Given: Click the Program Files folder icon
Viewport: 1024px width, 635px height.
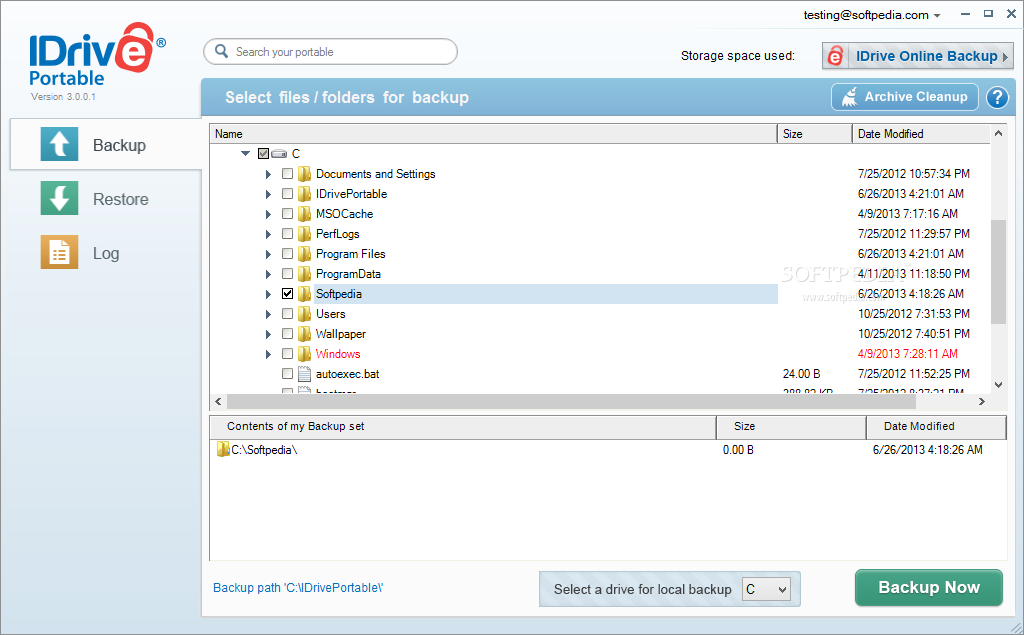Looking at the screenshot, I should (x=304, y=253).
